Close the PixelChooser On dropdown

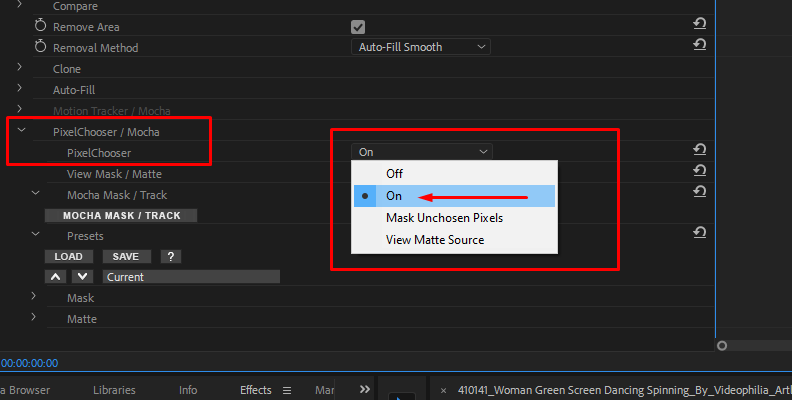click(422, 152)
